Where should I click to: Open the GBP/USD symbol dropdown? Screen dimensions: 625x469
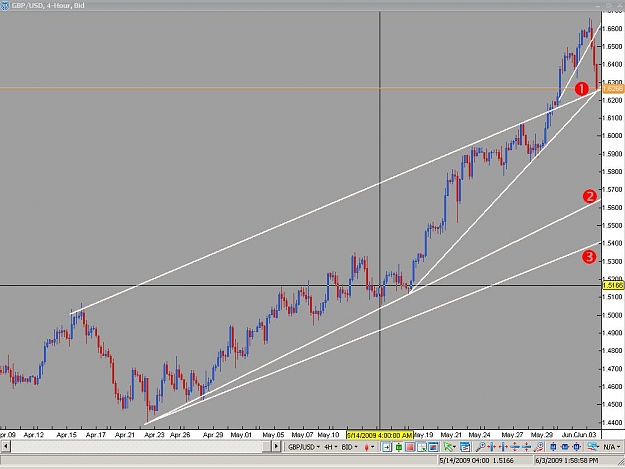tap(304, 447)
